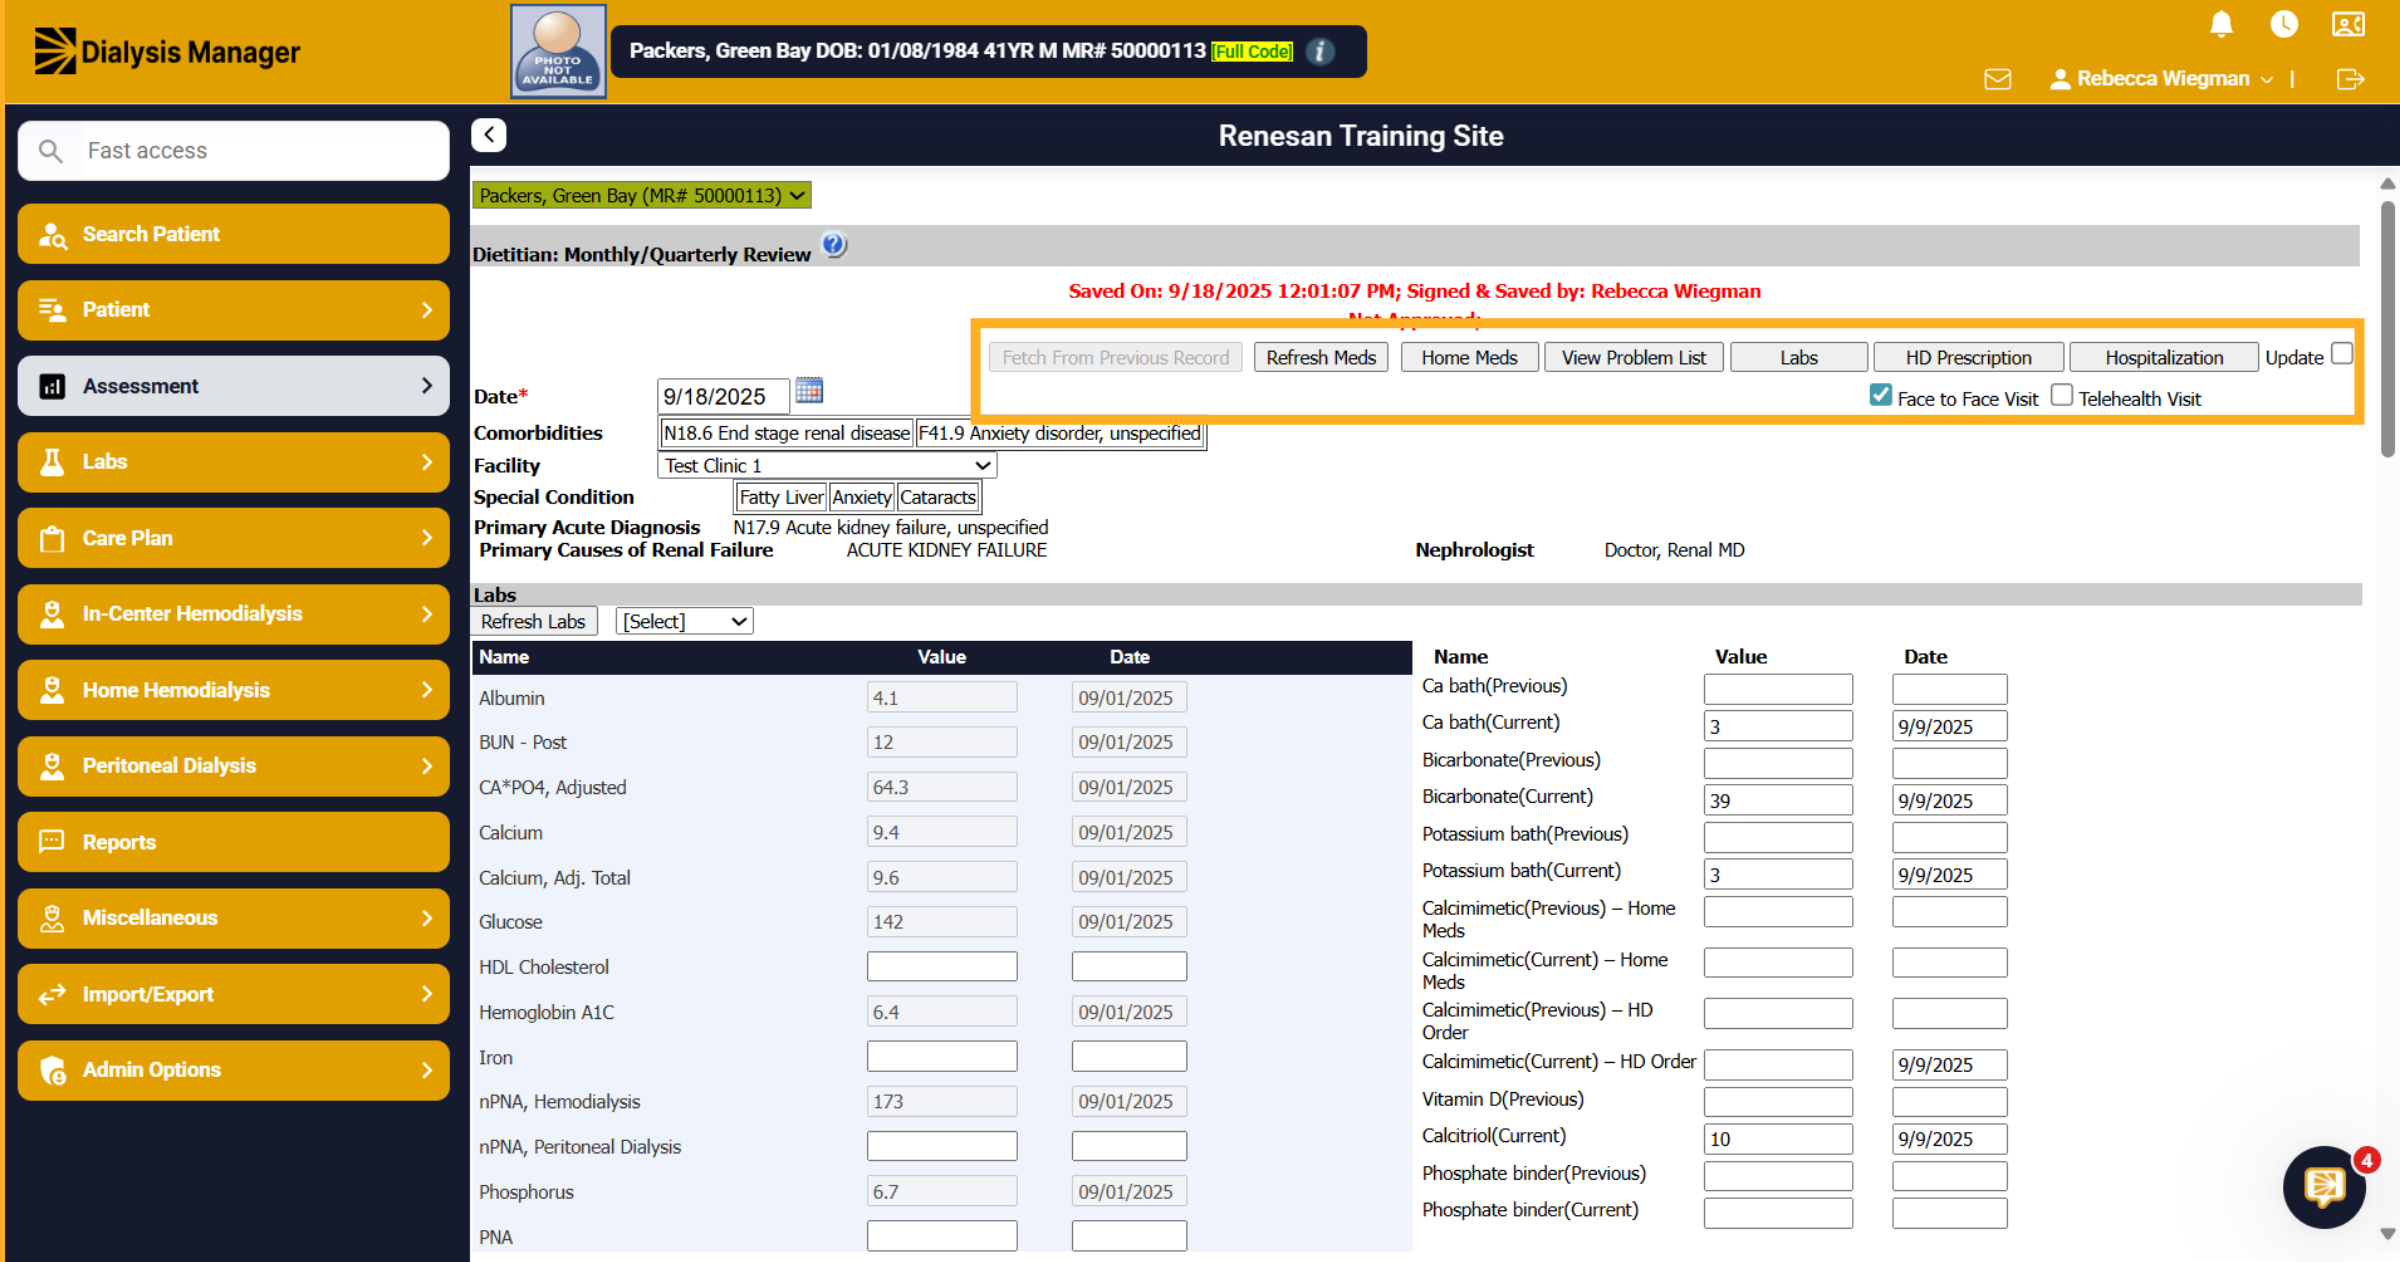Screen dimensions: 2400x1262
Task: Open the mail envelope icon
Action: pos(1997,79)
